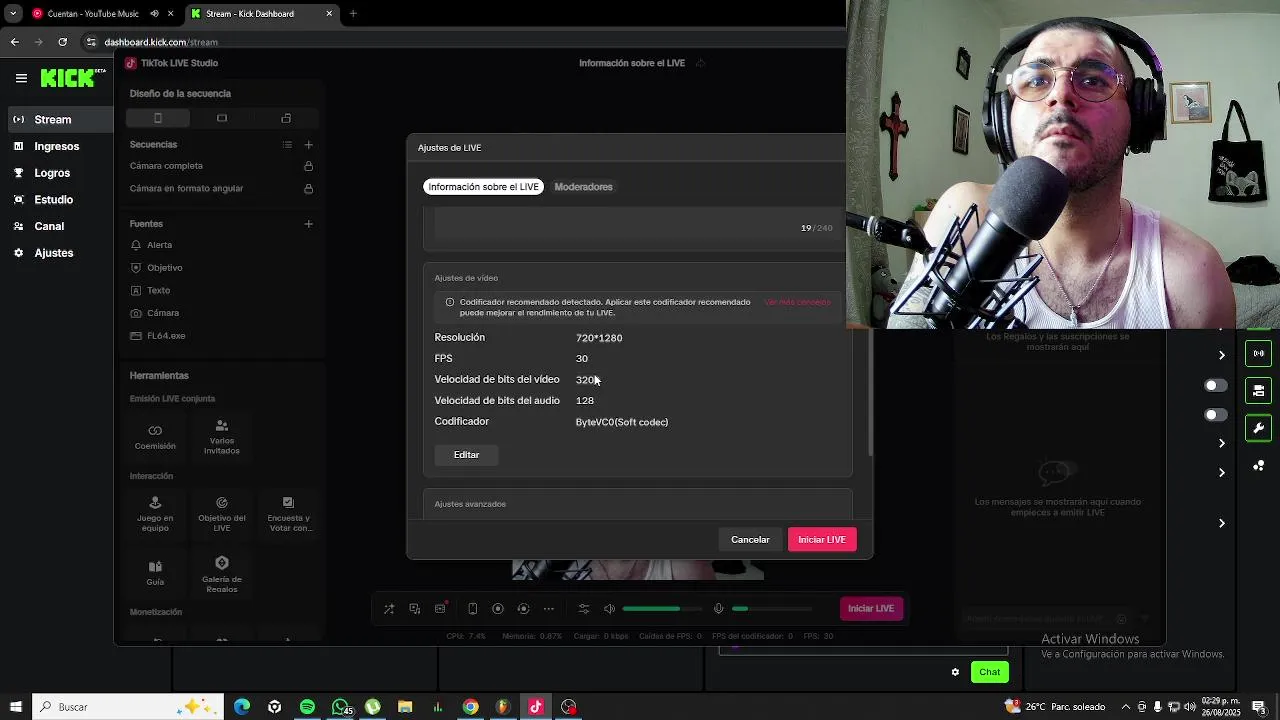Toggle the upper Kick dashboard switch
The height and width of the screenshot is (720, 1280).
coord(1215,386)
